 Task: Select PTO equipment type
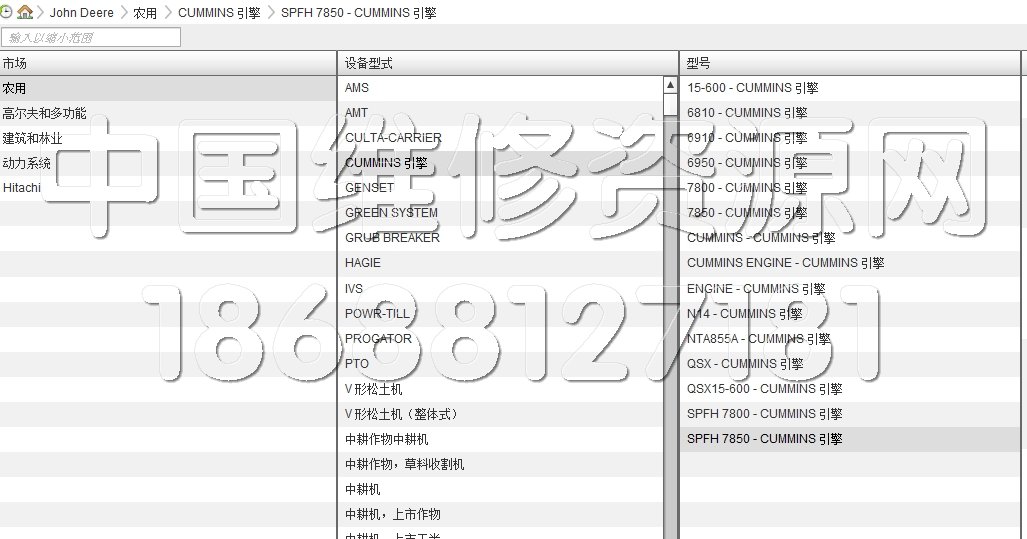click(357, 364)
